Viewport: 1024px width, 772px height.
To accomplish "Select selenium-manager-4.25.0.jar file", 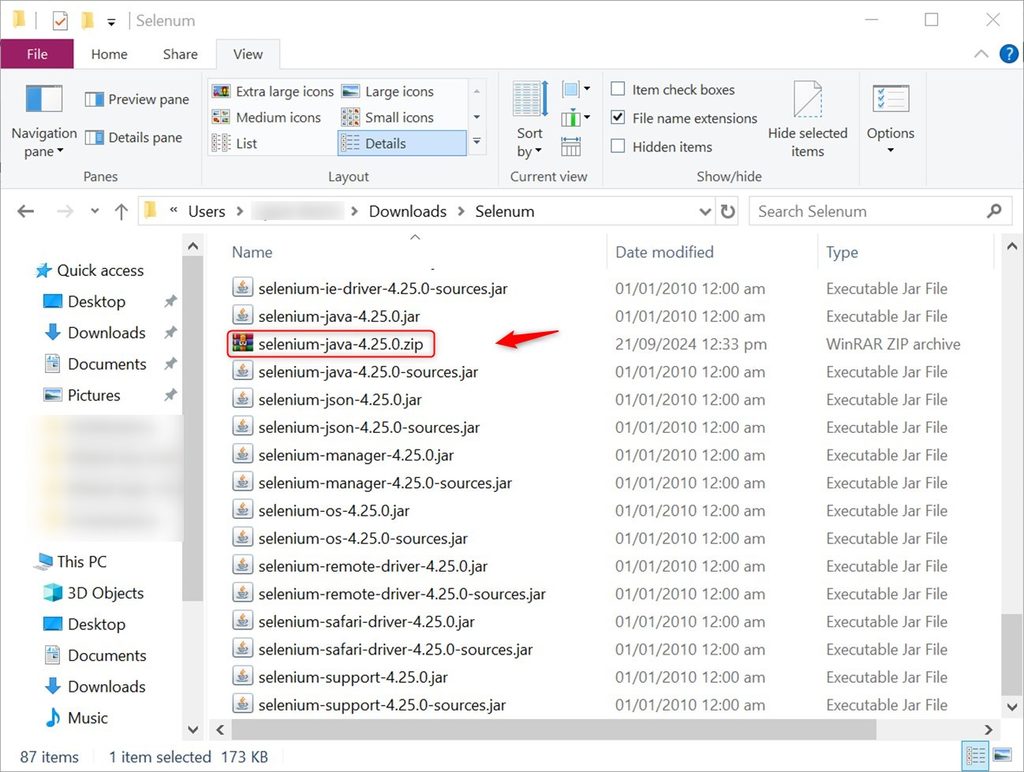I will [x=355, y=455].
